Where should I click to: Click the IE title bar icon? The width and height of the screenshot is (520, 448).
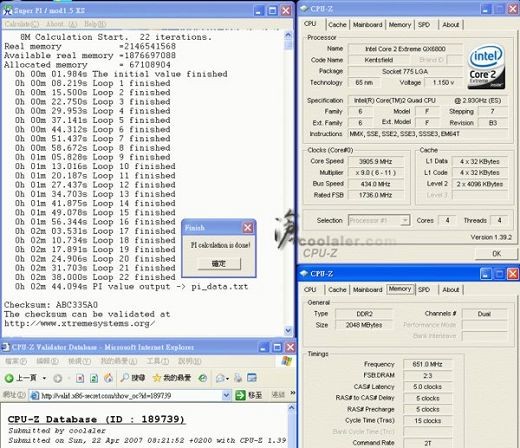click(x=5, y=347)
